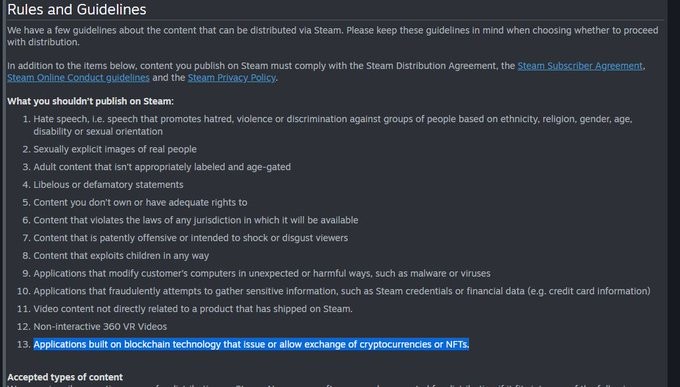Open the Steam Subscriber Agreement link
Screen dimensions: 680x387
pyautogui.click(x=580, y=66)
